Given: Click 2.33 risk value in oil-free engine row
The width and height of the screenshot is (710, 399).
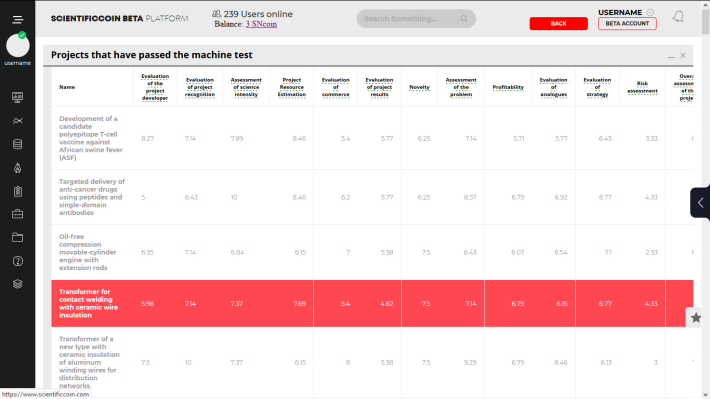Looking at the screenshot, I should point(652,252).
